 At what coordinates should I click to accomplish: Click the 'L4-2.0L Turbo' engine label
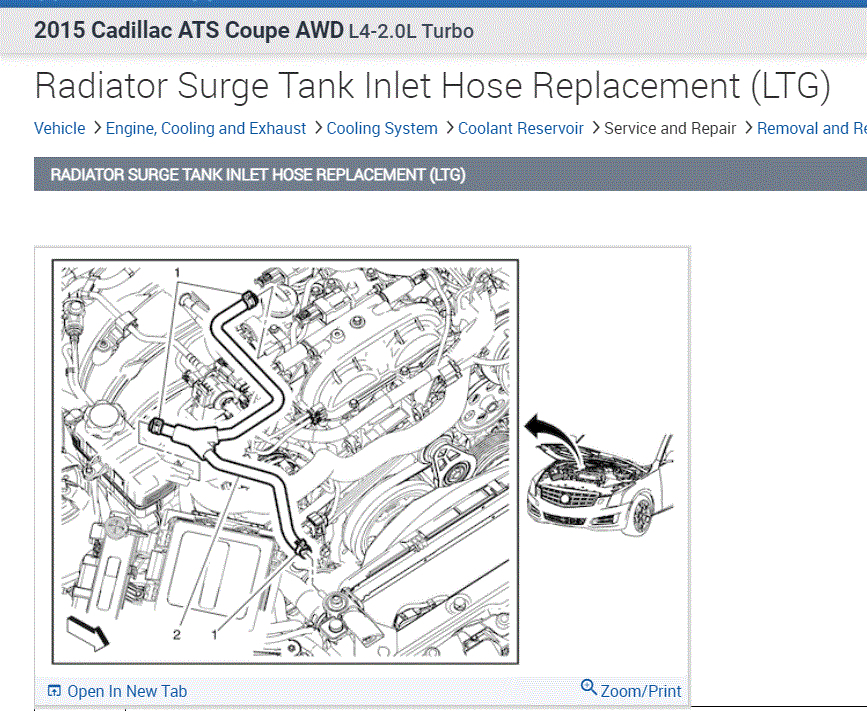[x=411, y=31]
